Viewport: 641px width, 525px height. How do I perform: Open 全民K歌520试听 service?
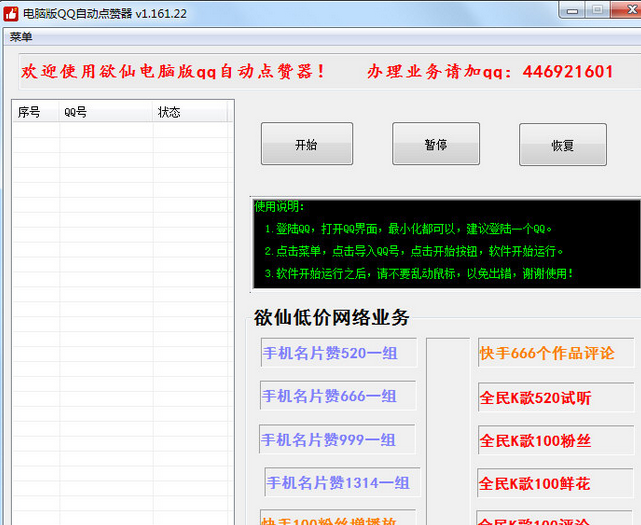click(x=556, y=397)
